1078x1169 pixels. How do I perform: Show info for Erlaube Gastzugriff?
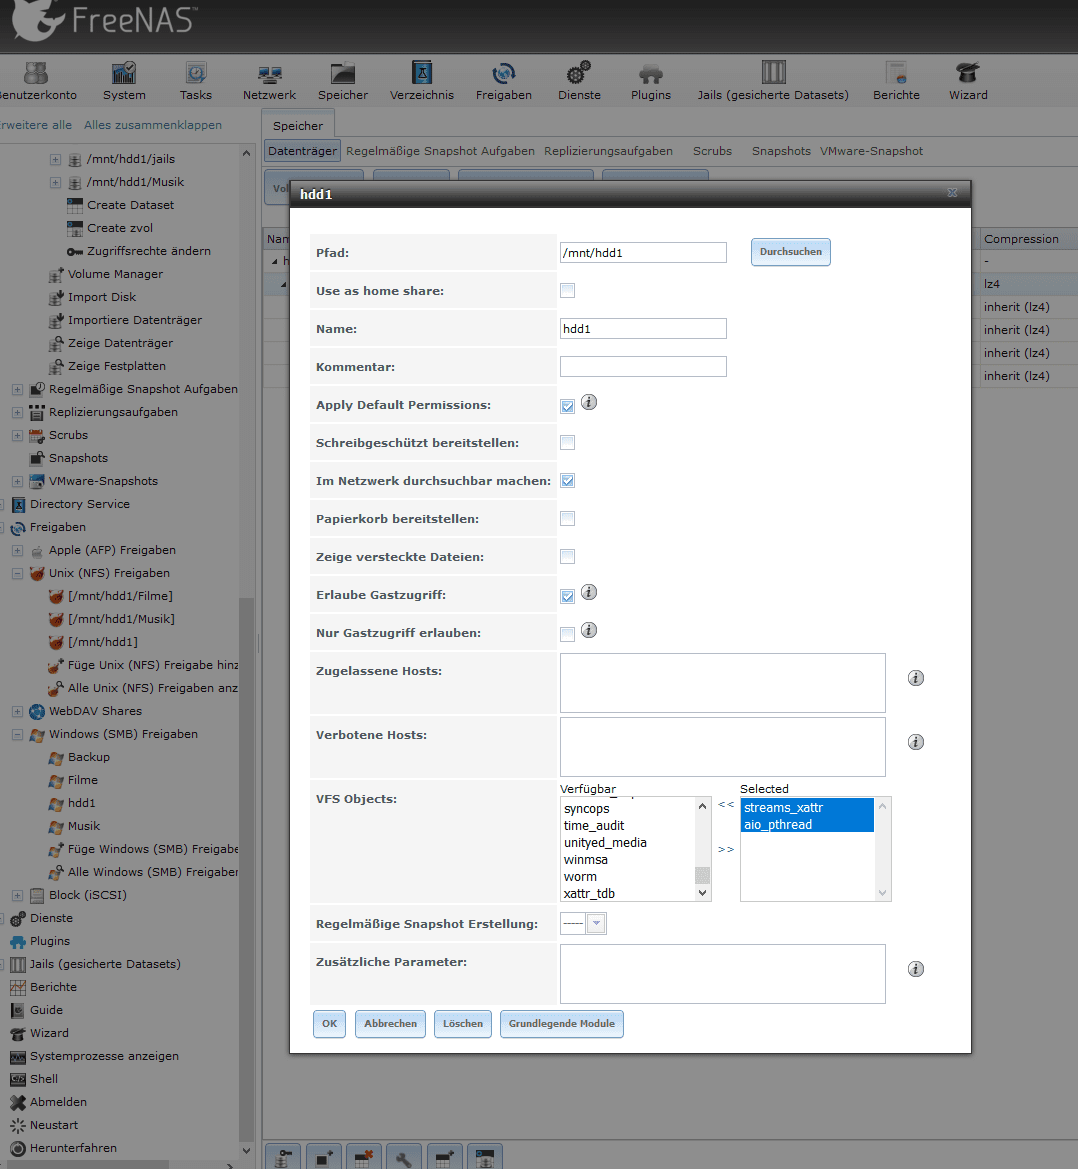point(589,593)
